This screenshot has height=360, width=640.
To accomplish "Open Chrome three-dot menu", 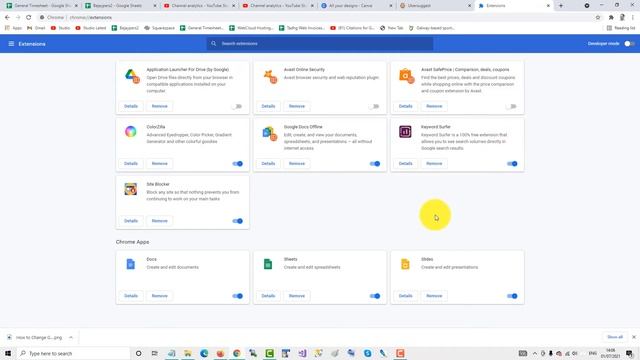I will 633,18.
